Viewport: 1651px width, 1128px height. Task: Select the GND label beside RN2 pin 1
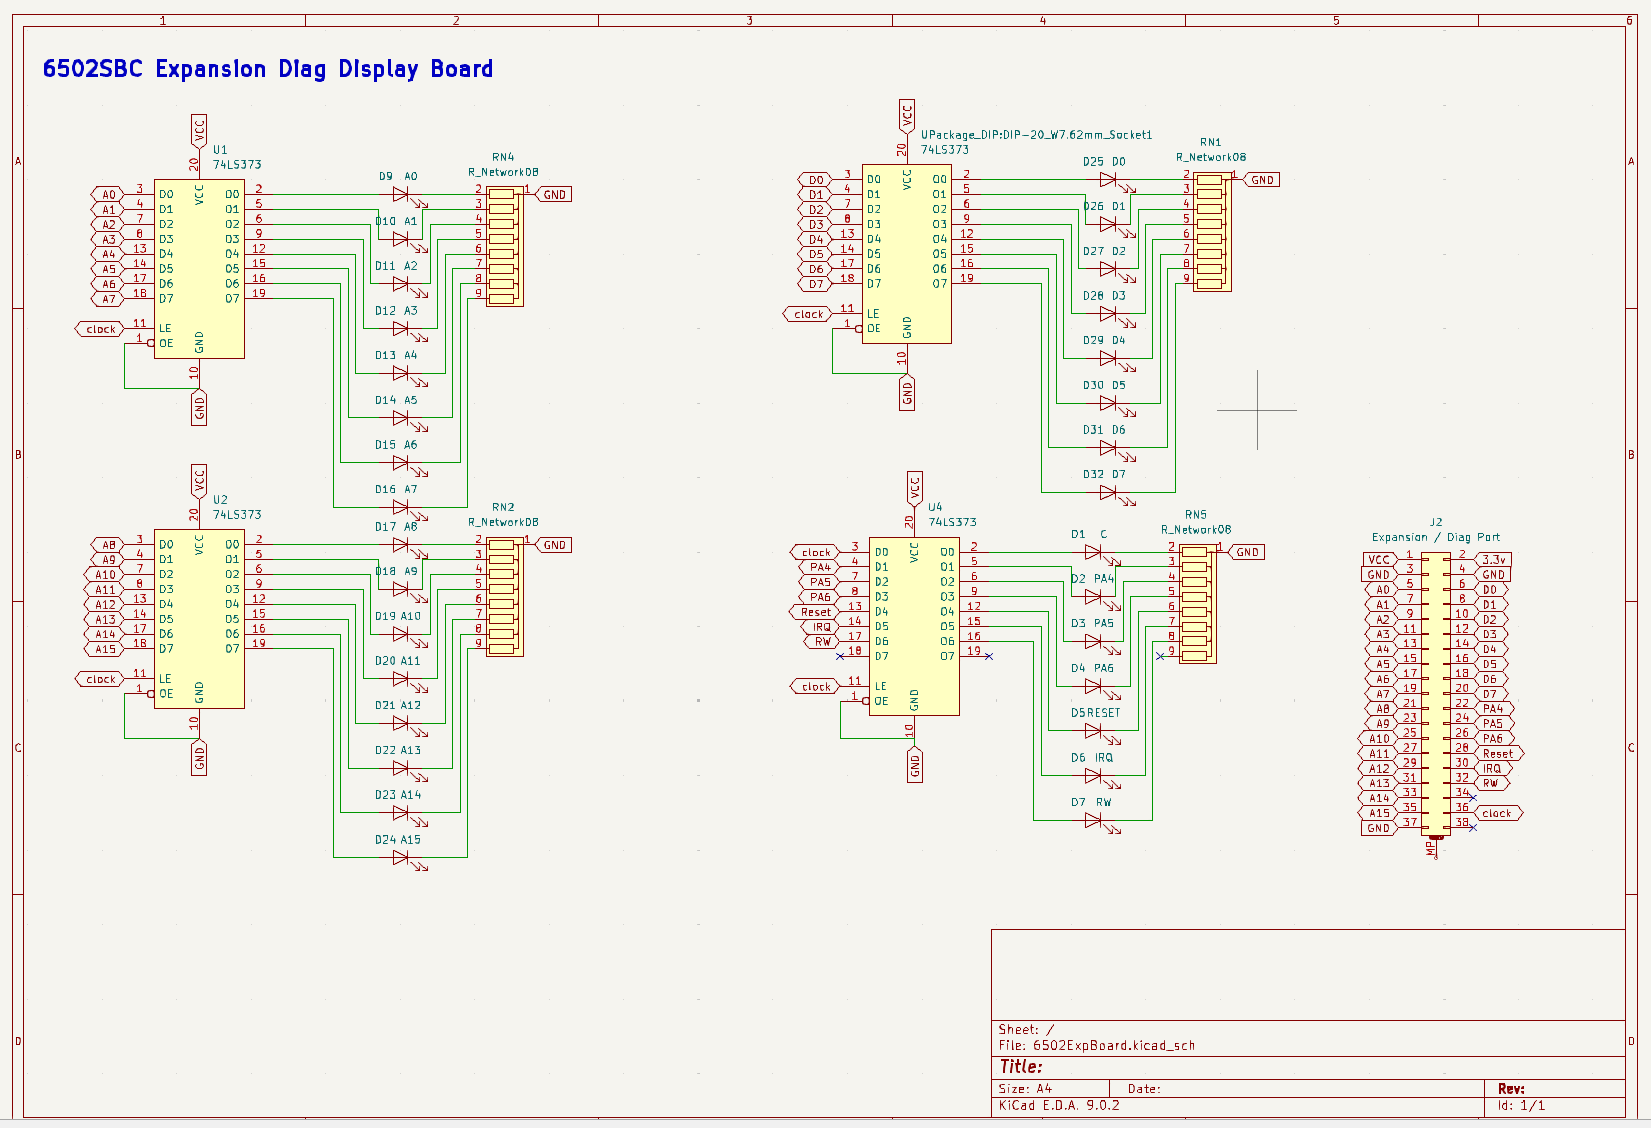click(x=554, y=545)
